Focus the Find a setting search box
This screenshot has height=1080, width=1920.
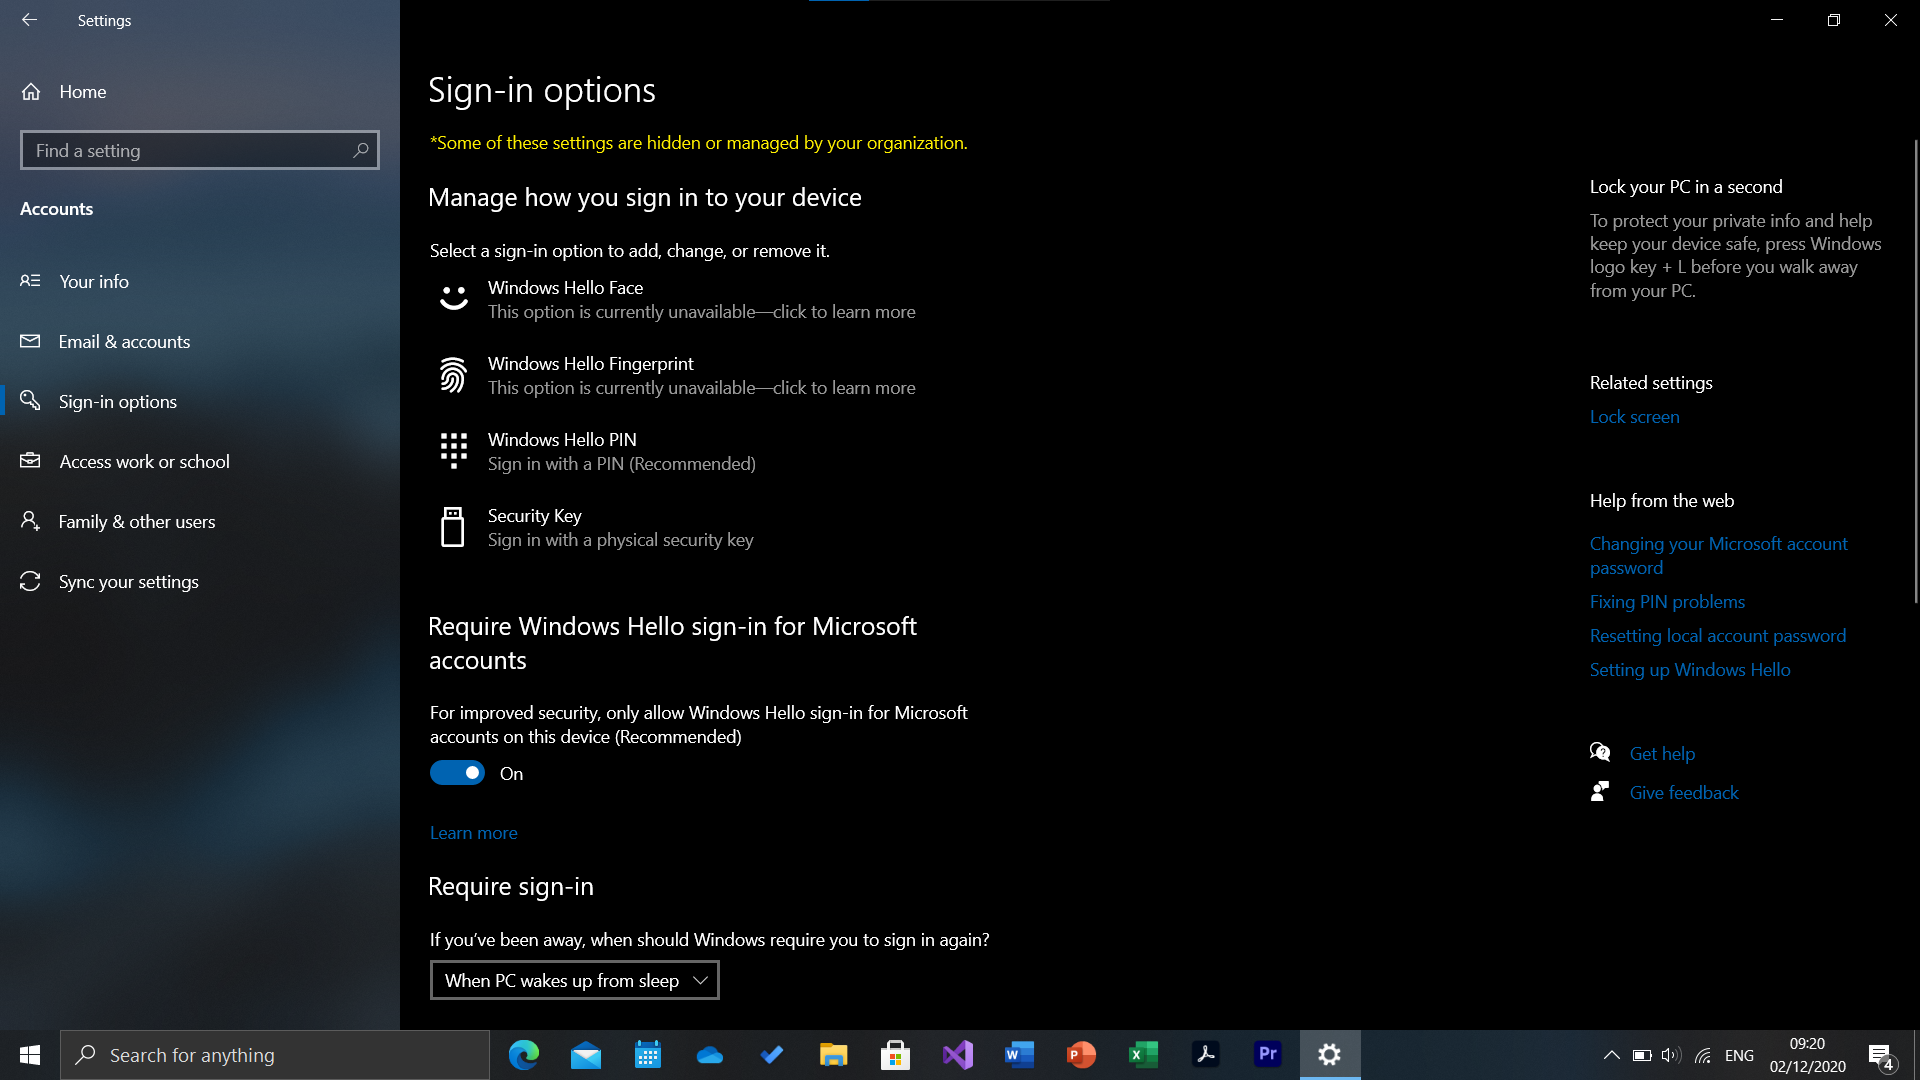click(200, 150)
